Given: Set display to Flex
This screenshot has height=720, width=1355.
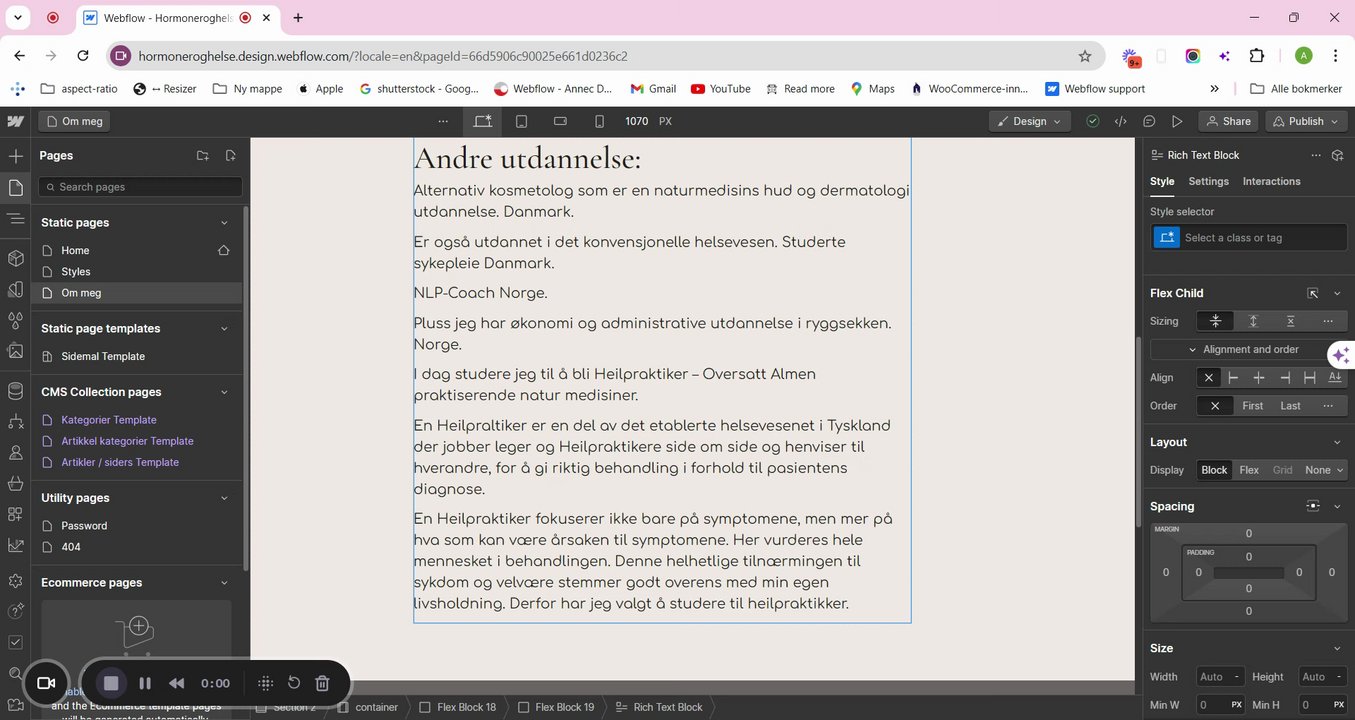Looking at the screenshot, I should point(1249,470).
